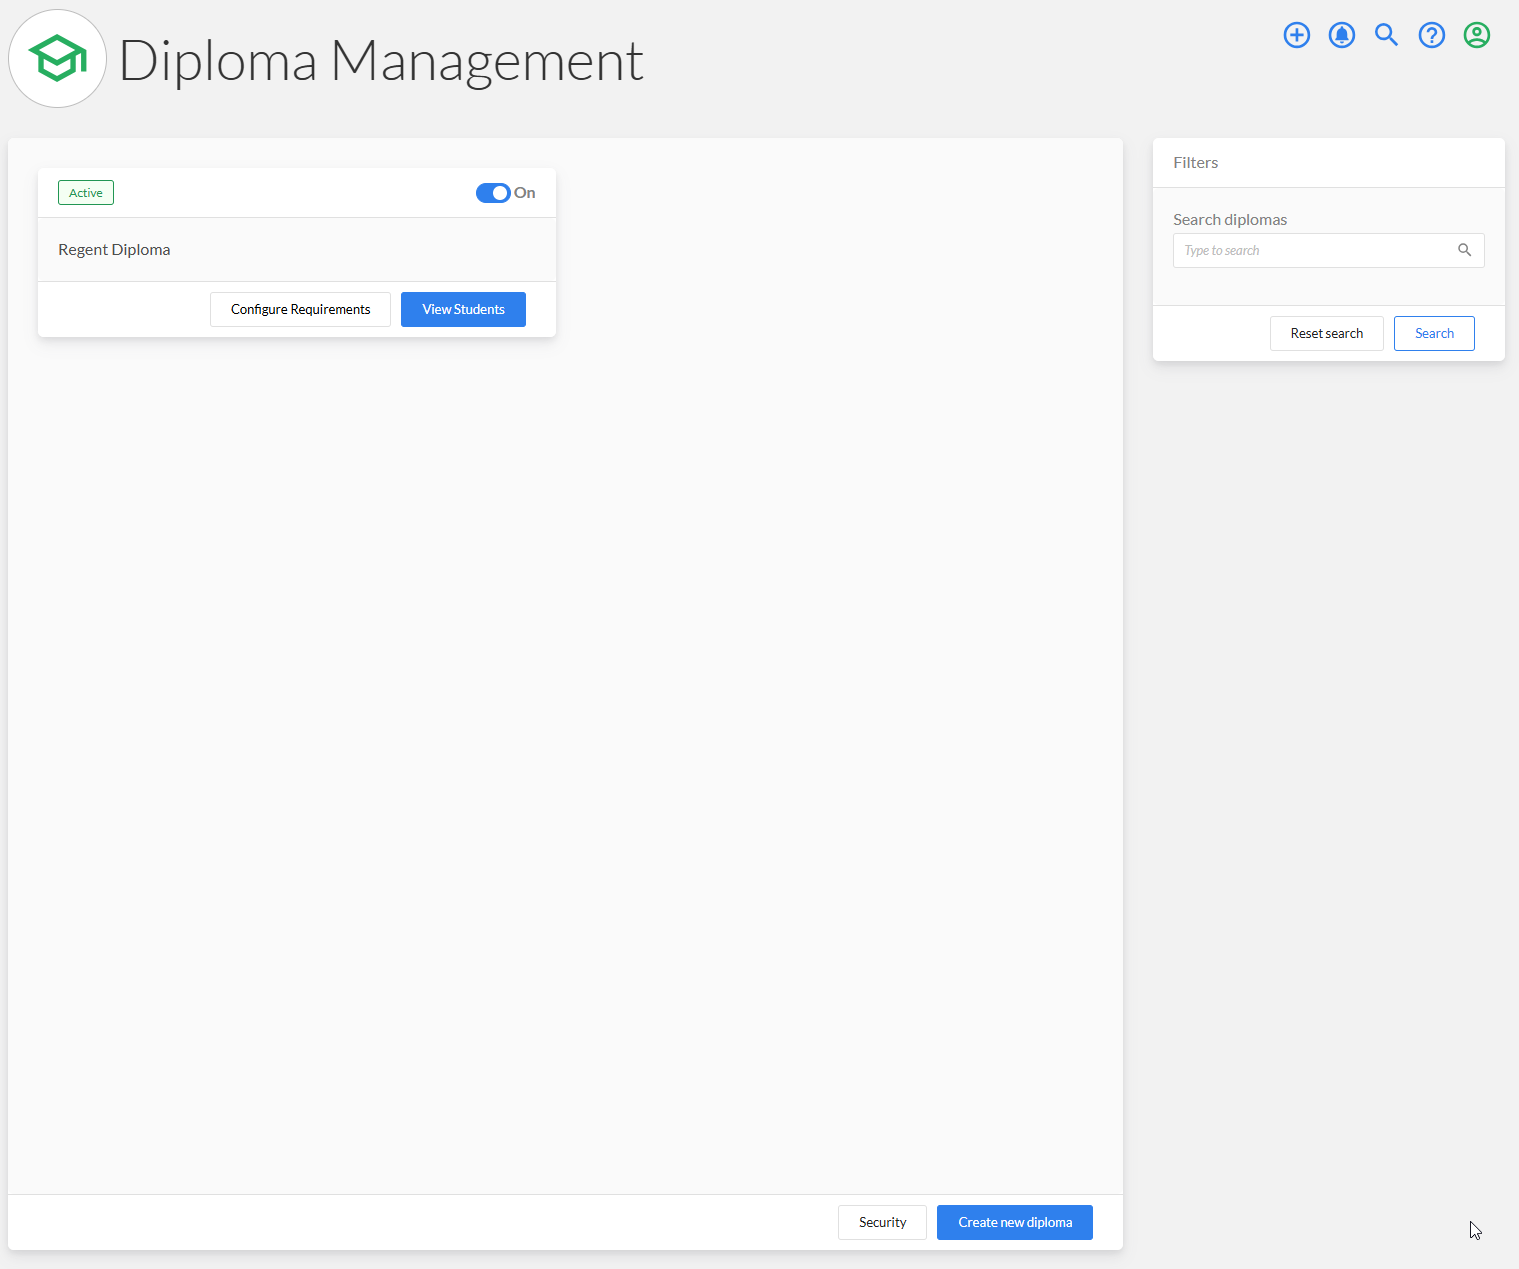Image resolution: width=1519 pixels, height=1269 pixels.
Task: View Students of Regent Diploma
Action: coord(463,309)
